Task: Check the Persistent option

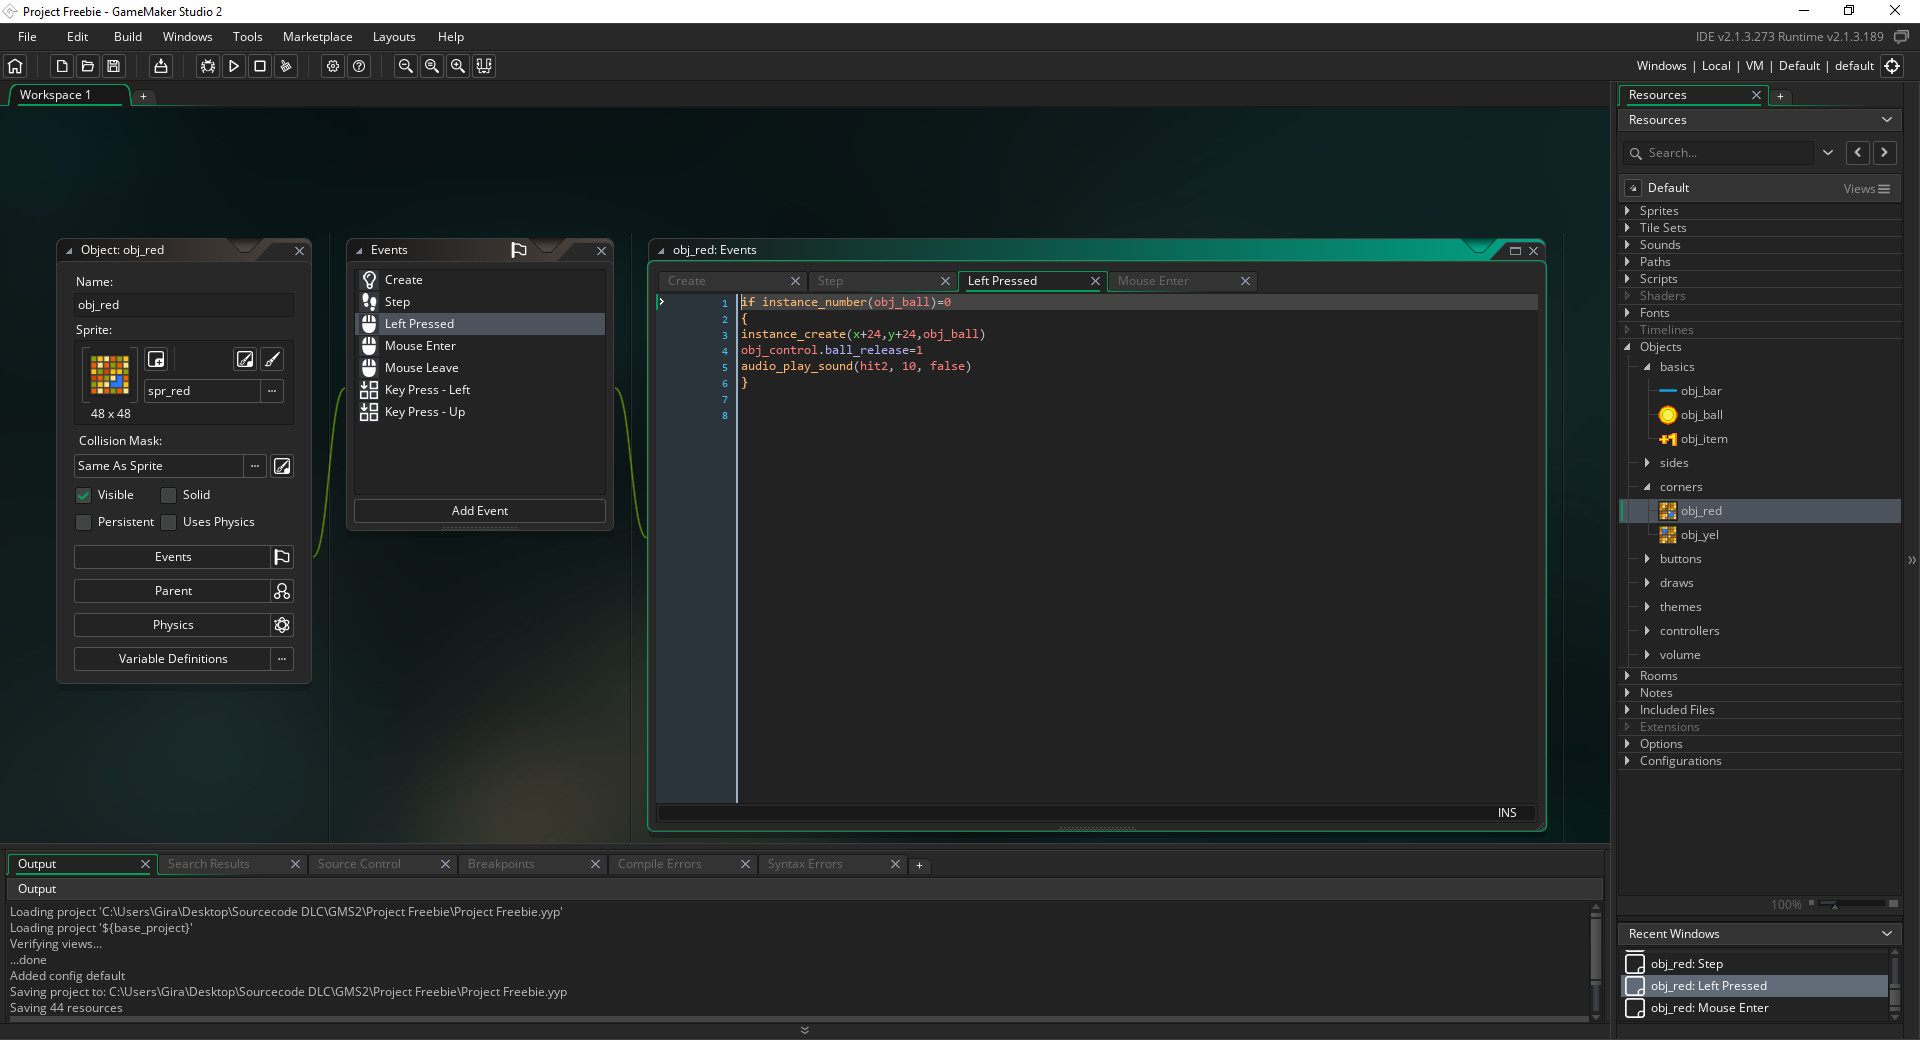Action: point(84,522)
